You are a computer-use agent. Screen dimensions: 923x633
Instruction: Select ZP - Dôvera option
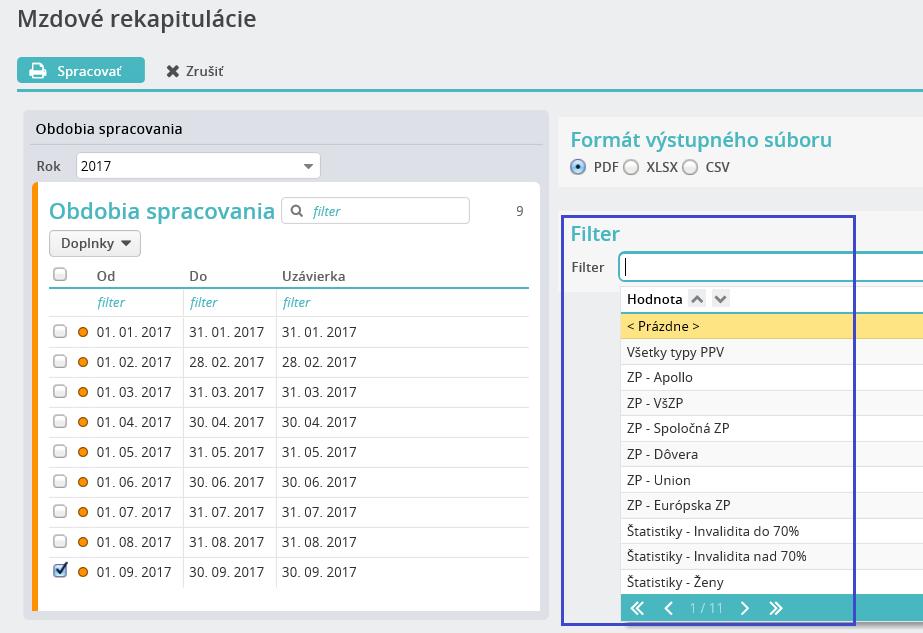(772, 455)
